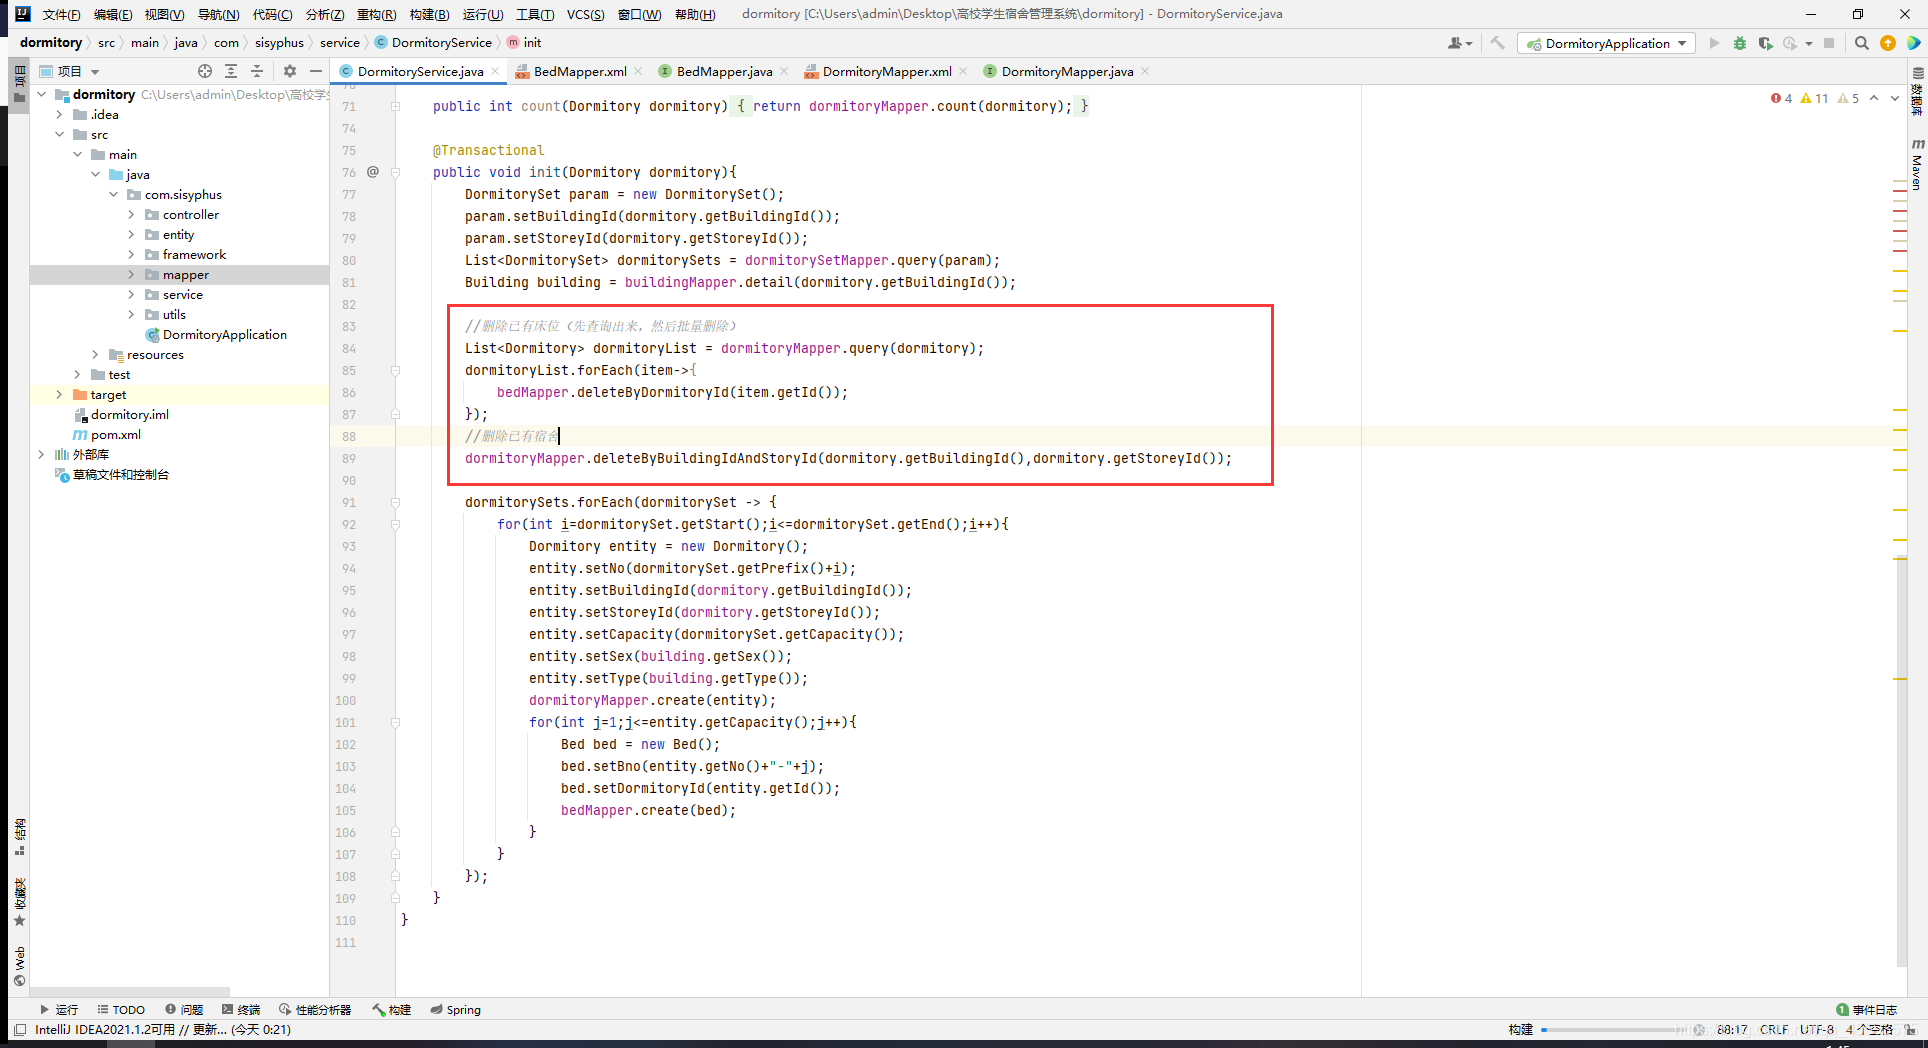Viewport: 1928px width, 1048px height.
Task: Click the gutter @ icon on line 76
Action: pos(373,172)
